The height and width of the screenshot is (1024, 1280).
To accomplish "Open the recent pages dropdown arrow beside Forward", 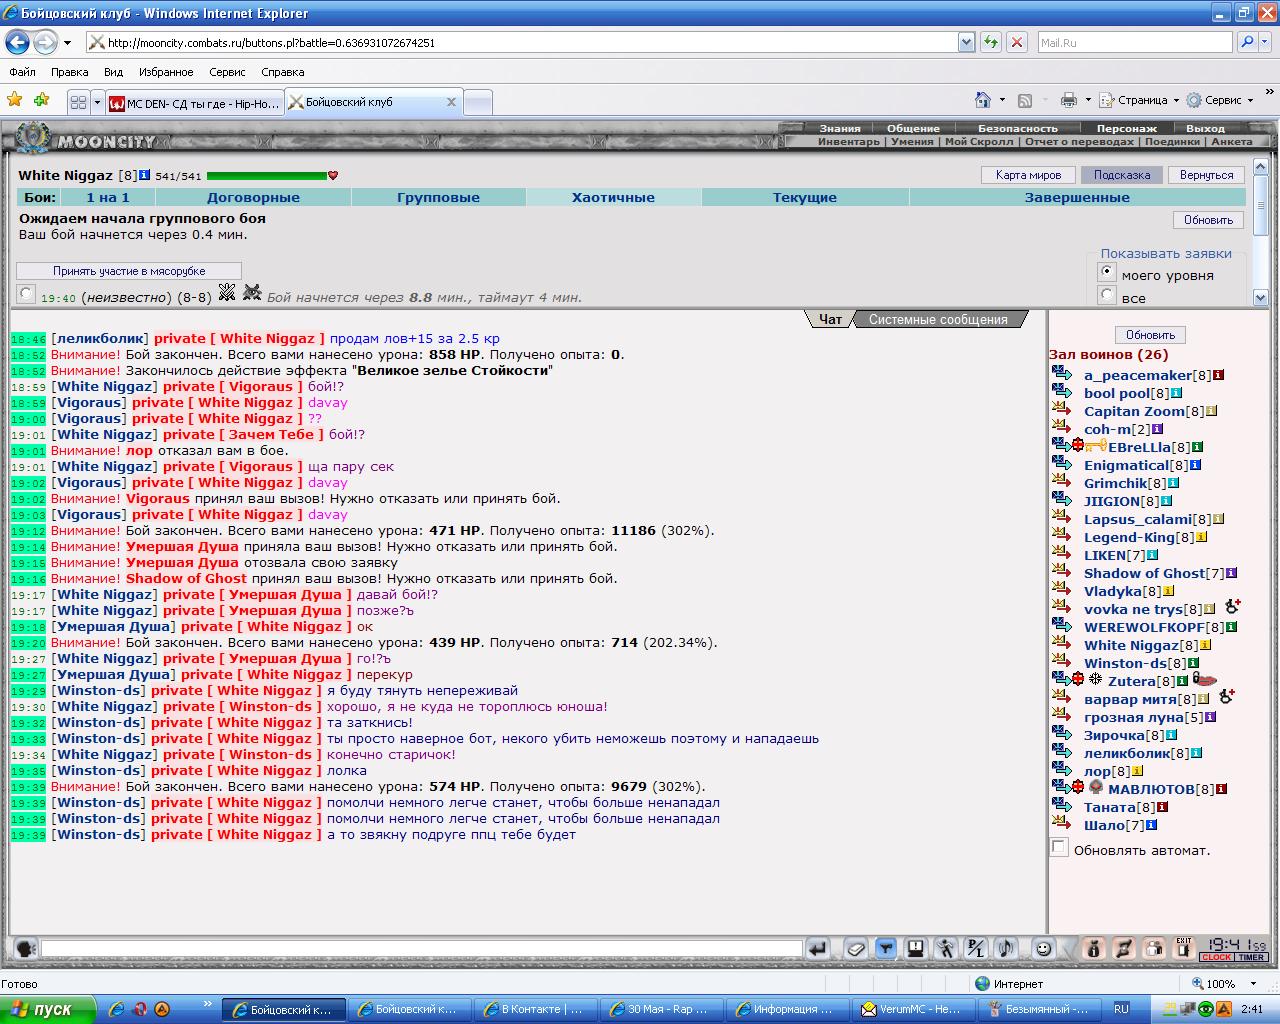I will tap(67, 43).
